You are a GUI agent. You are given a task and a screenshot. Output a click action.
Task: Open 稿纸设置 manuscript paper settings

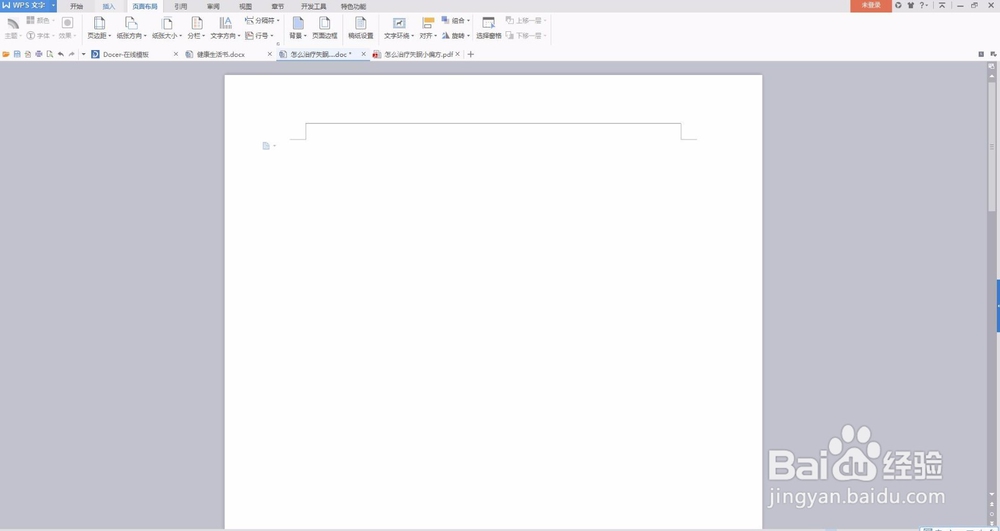tap(360, 28)
